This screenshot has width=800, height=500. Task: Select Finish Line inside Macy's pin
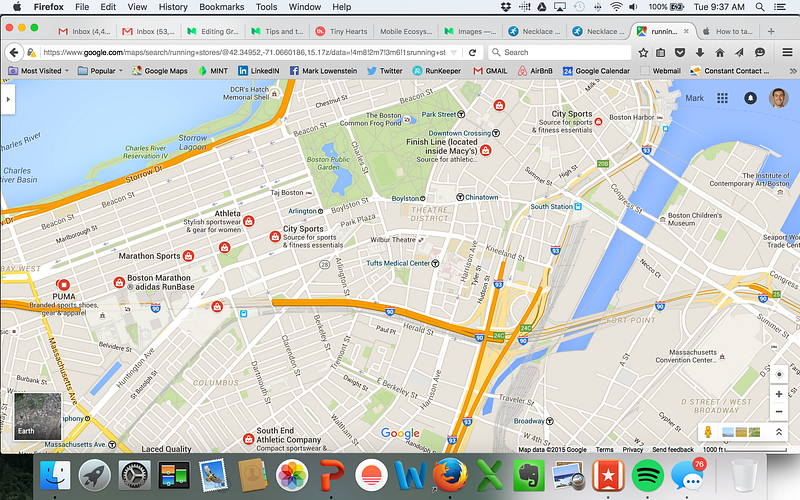point(486,150)
